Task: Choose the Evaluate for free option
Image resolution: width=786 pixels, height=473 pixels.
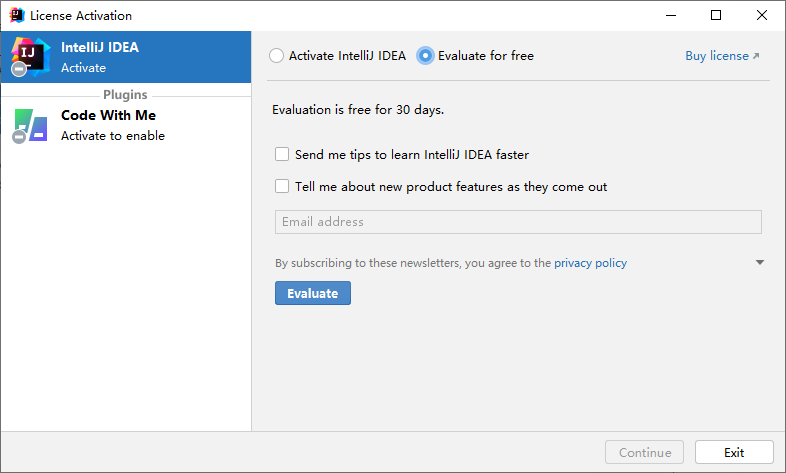Action: (x=426, y=56)
